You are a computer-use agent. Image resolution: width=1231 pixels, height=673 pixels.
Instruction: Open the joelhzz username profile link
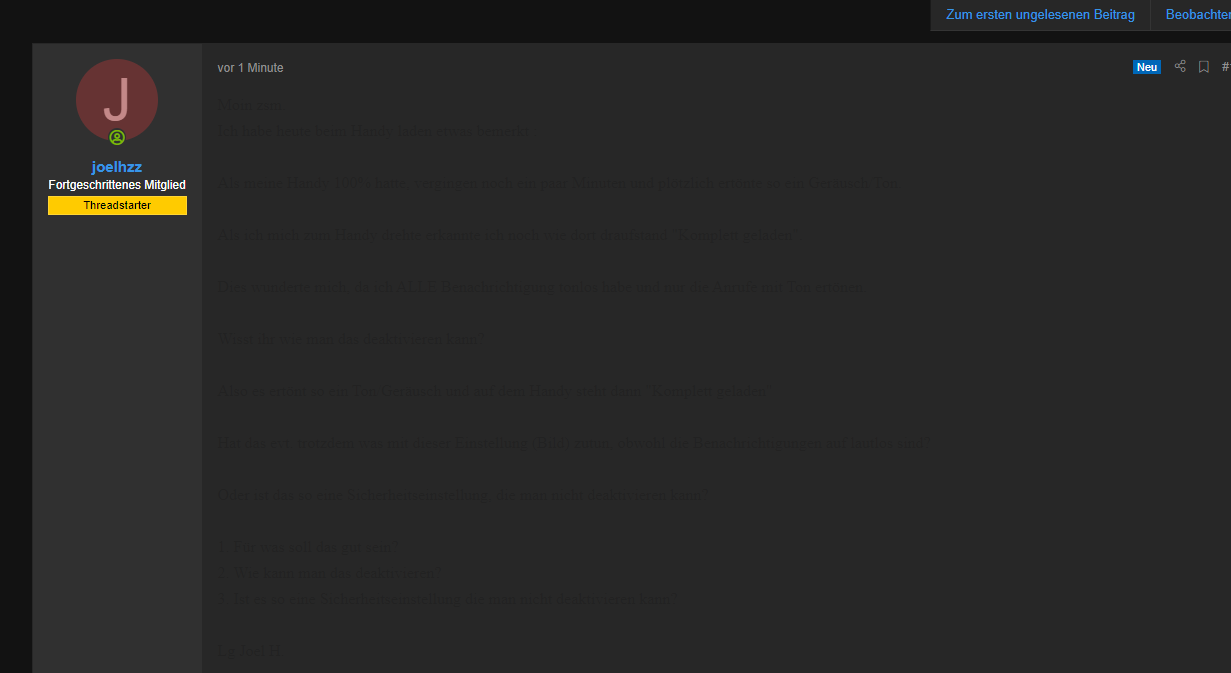[x=117, y=167]
